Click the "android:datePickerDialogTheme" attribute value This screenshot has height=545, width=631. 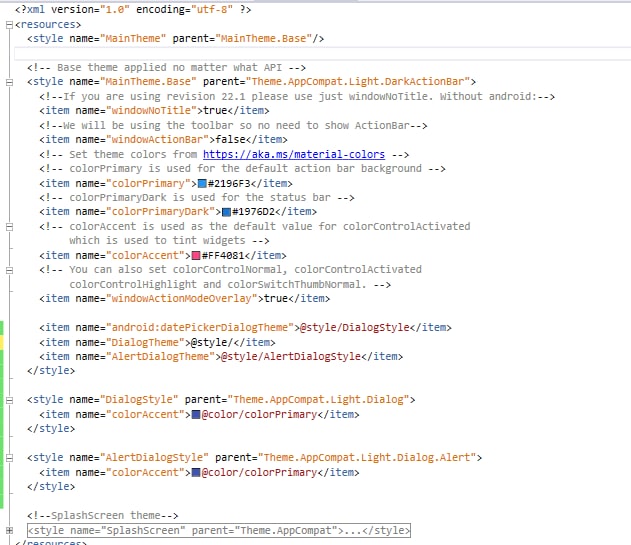pos(200,328)
